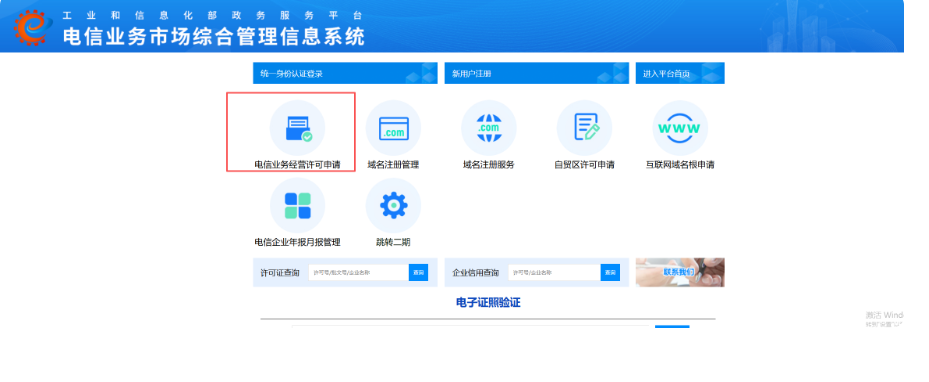This screenshot has height=382, width=929.
Task: Click the 许可证查询 label
Action: (280, 273)
